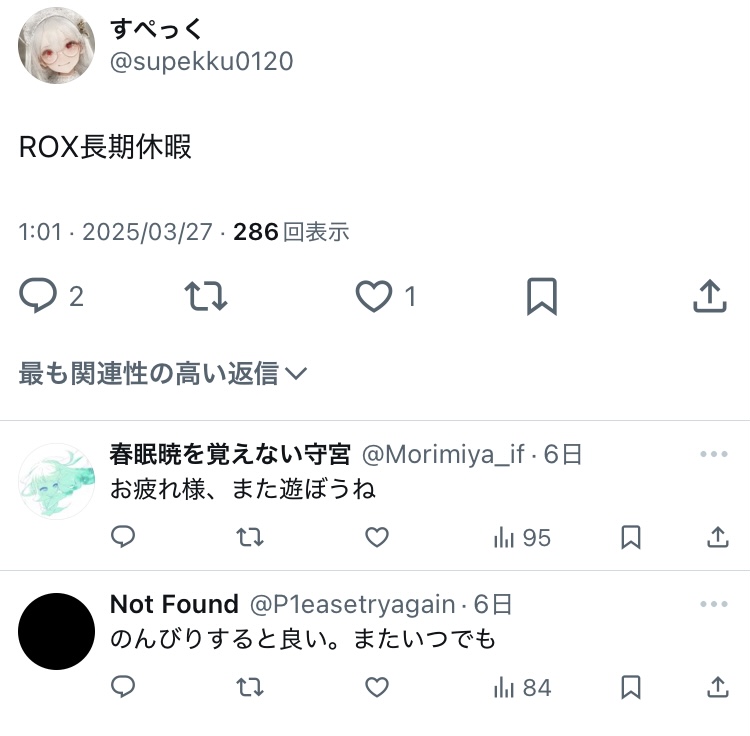Reply to the ROX長期休暇 main post
This screenshot has height=736, width=750.
[x=38, y=296]
